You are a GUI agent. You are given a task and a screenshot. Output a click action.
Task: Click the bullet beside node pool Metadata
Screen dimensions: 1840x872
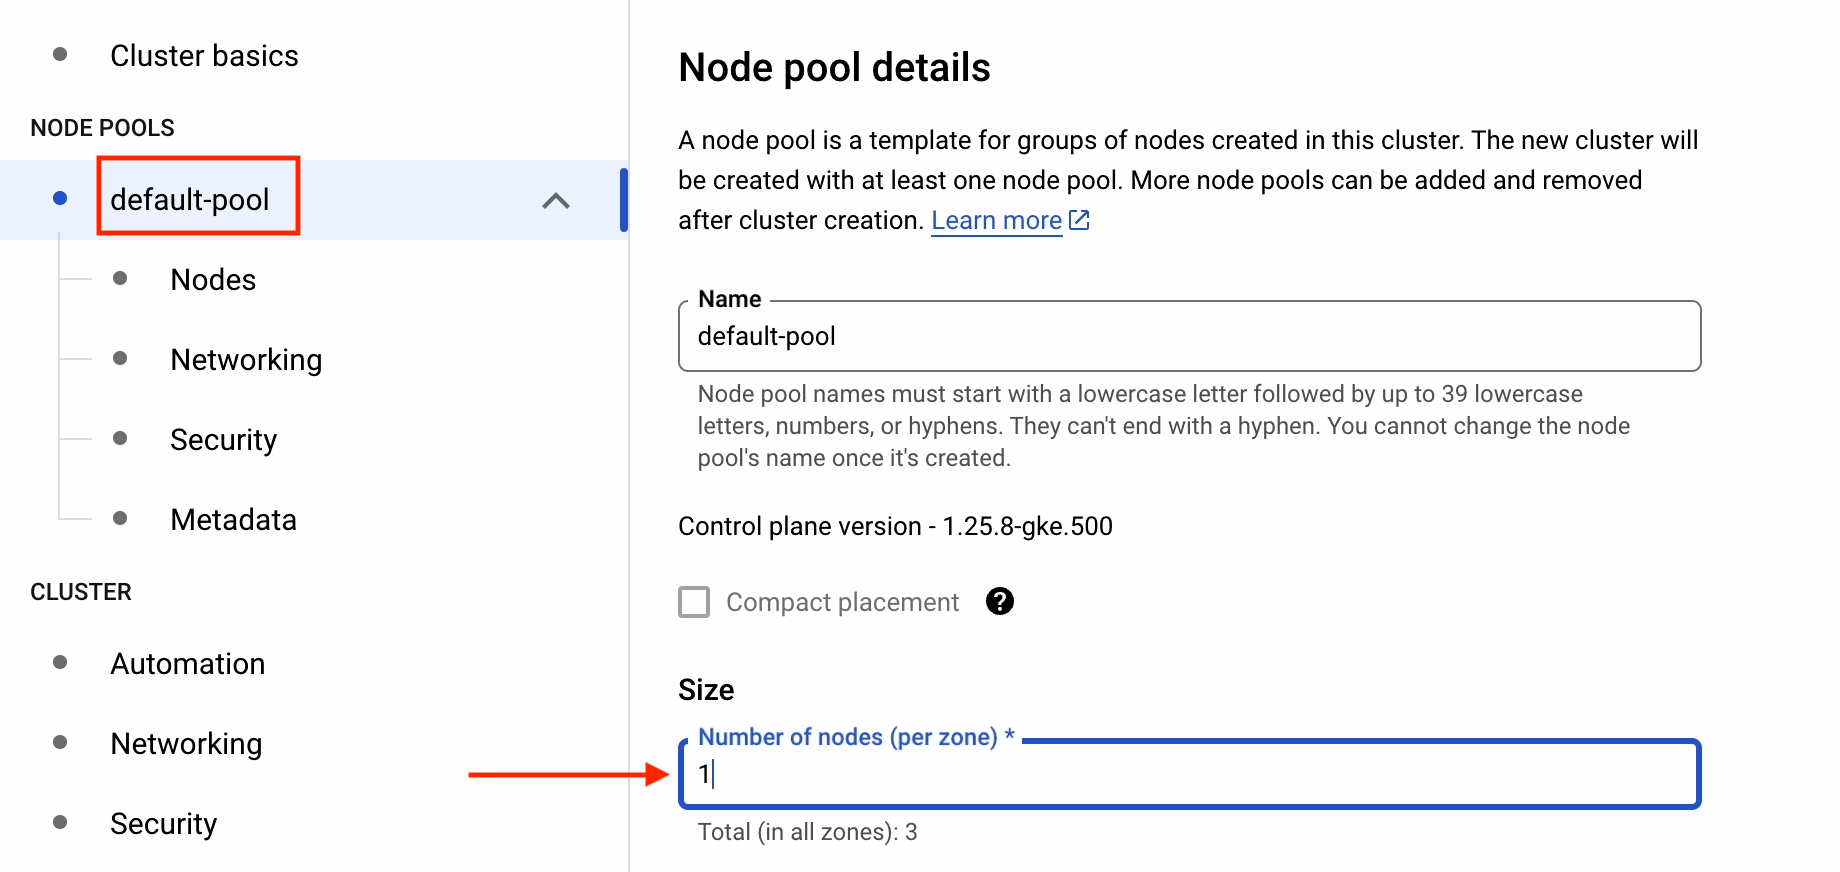click(120, 518)
